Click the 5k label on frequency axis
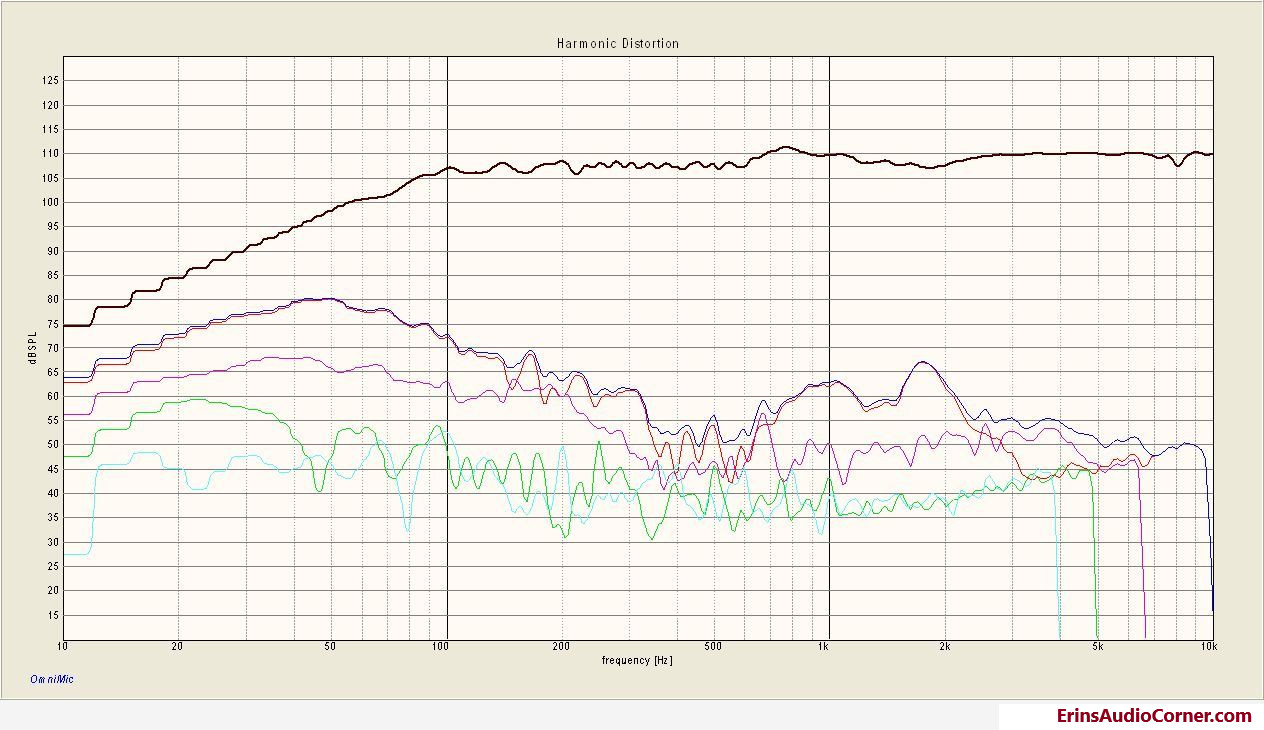This screenshot has width=1264, height=730. coord(1097,647)
